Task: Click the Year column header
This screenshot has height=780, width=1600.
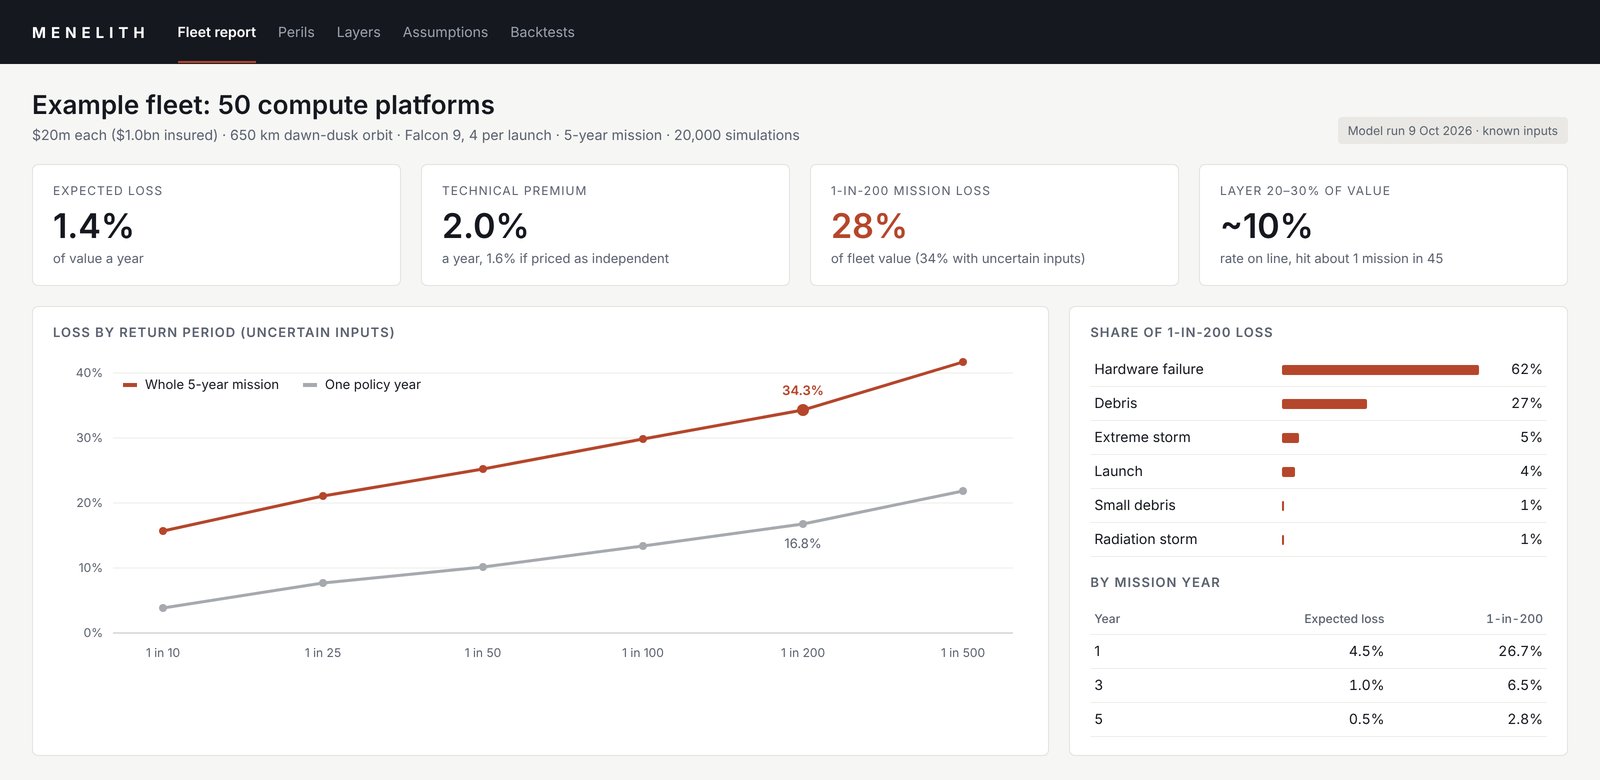Action: [x=1107, y=619]
